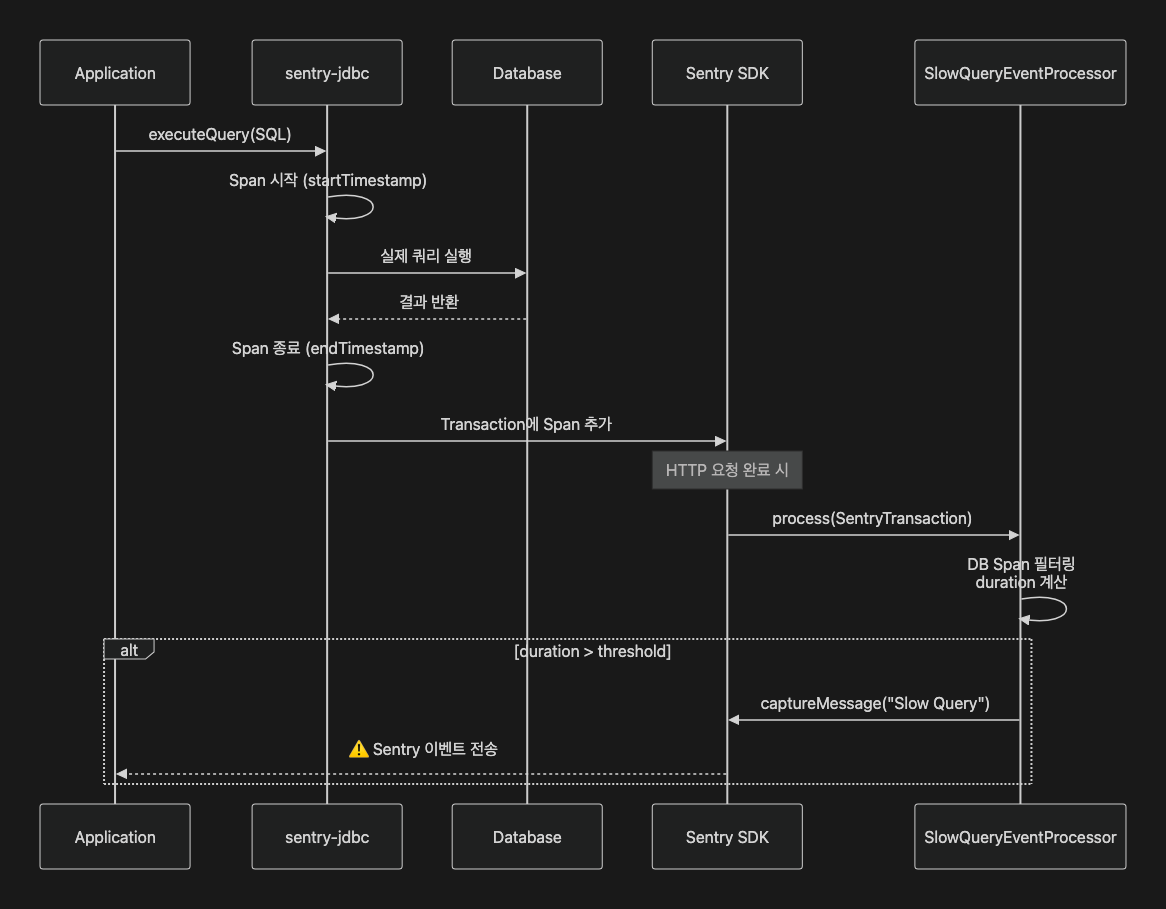Click the top SlowQueryEventProcessor participant box
The height and width of the screenshot is (909, 1166).
click(x=1020, y=73)
